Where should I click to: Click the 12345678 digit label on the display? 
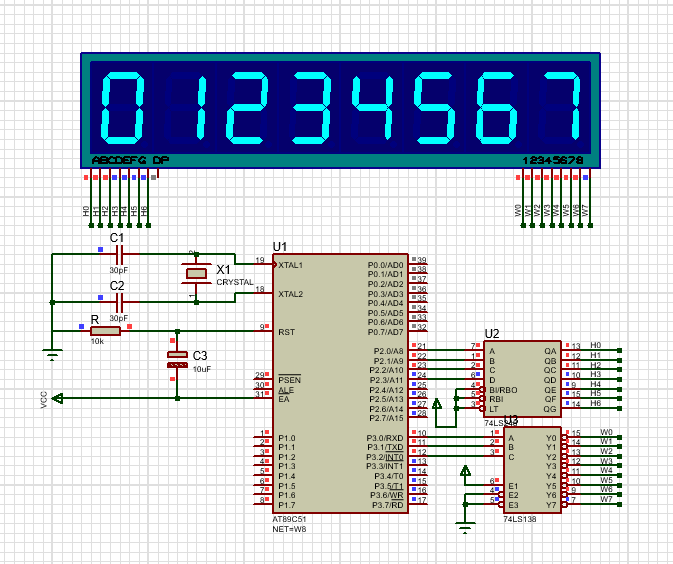click(553, 161)
